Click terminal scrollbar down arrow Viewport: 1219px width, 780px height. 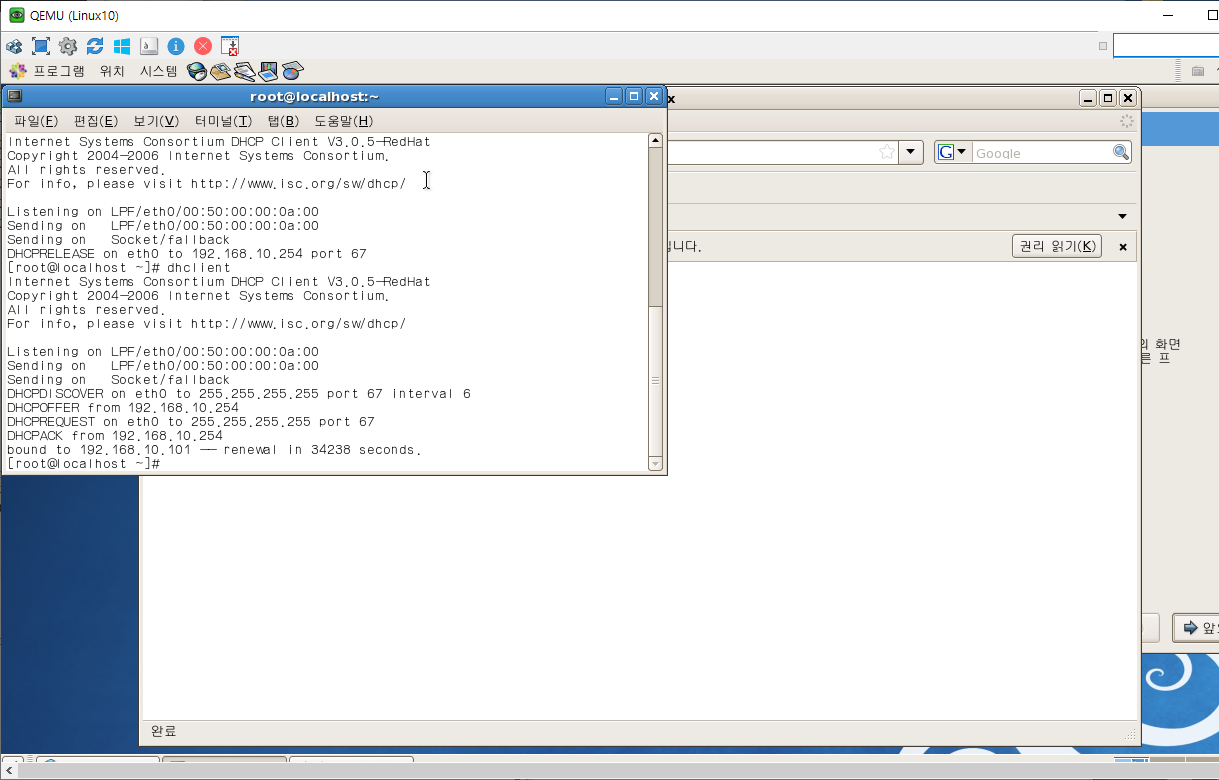[x=656, y=463]
